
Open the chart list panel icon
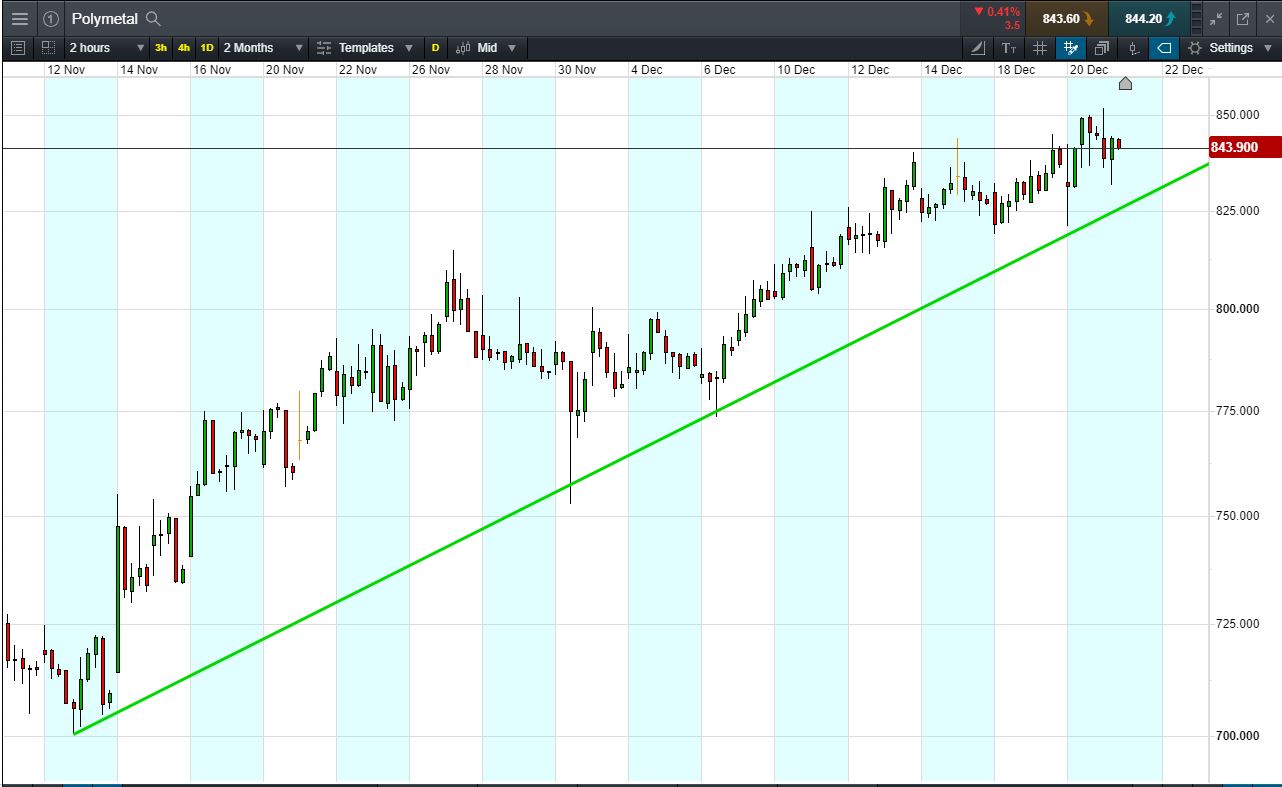[x=18, y=48]
